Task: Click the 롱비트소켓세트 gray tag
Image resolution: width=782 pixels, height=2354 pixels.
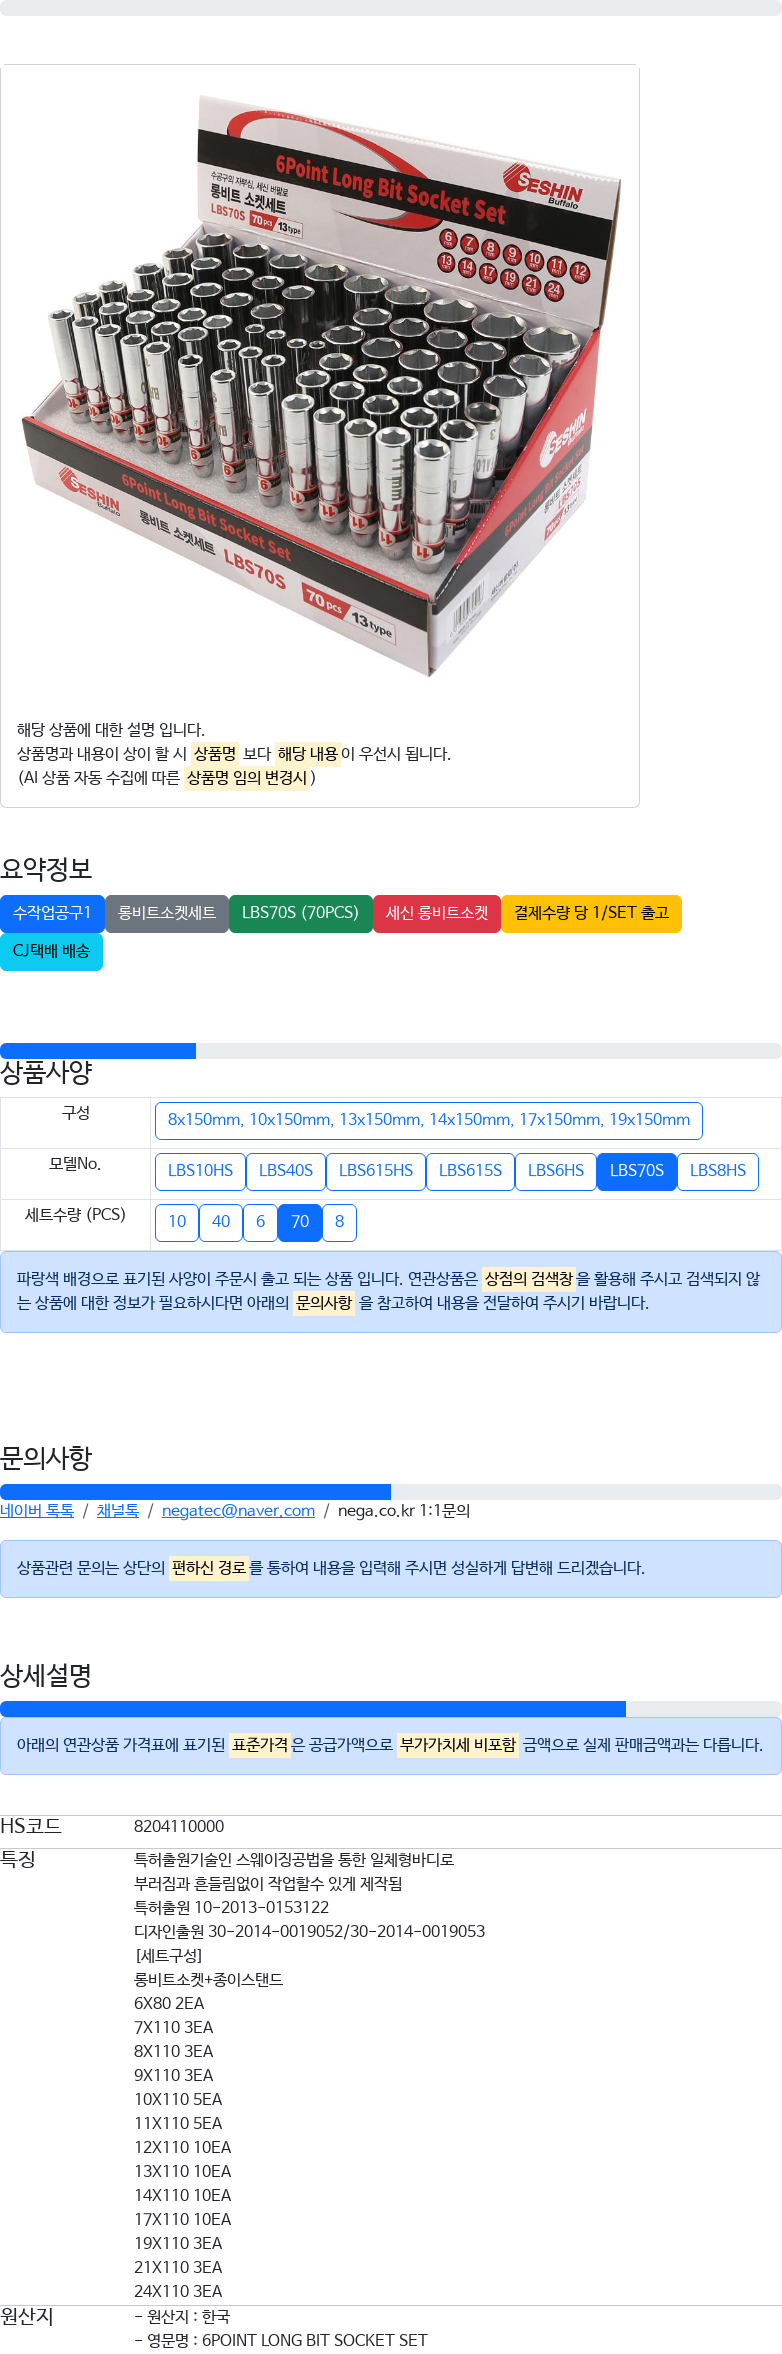Action: coord(167,913)
